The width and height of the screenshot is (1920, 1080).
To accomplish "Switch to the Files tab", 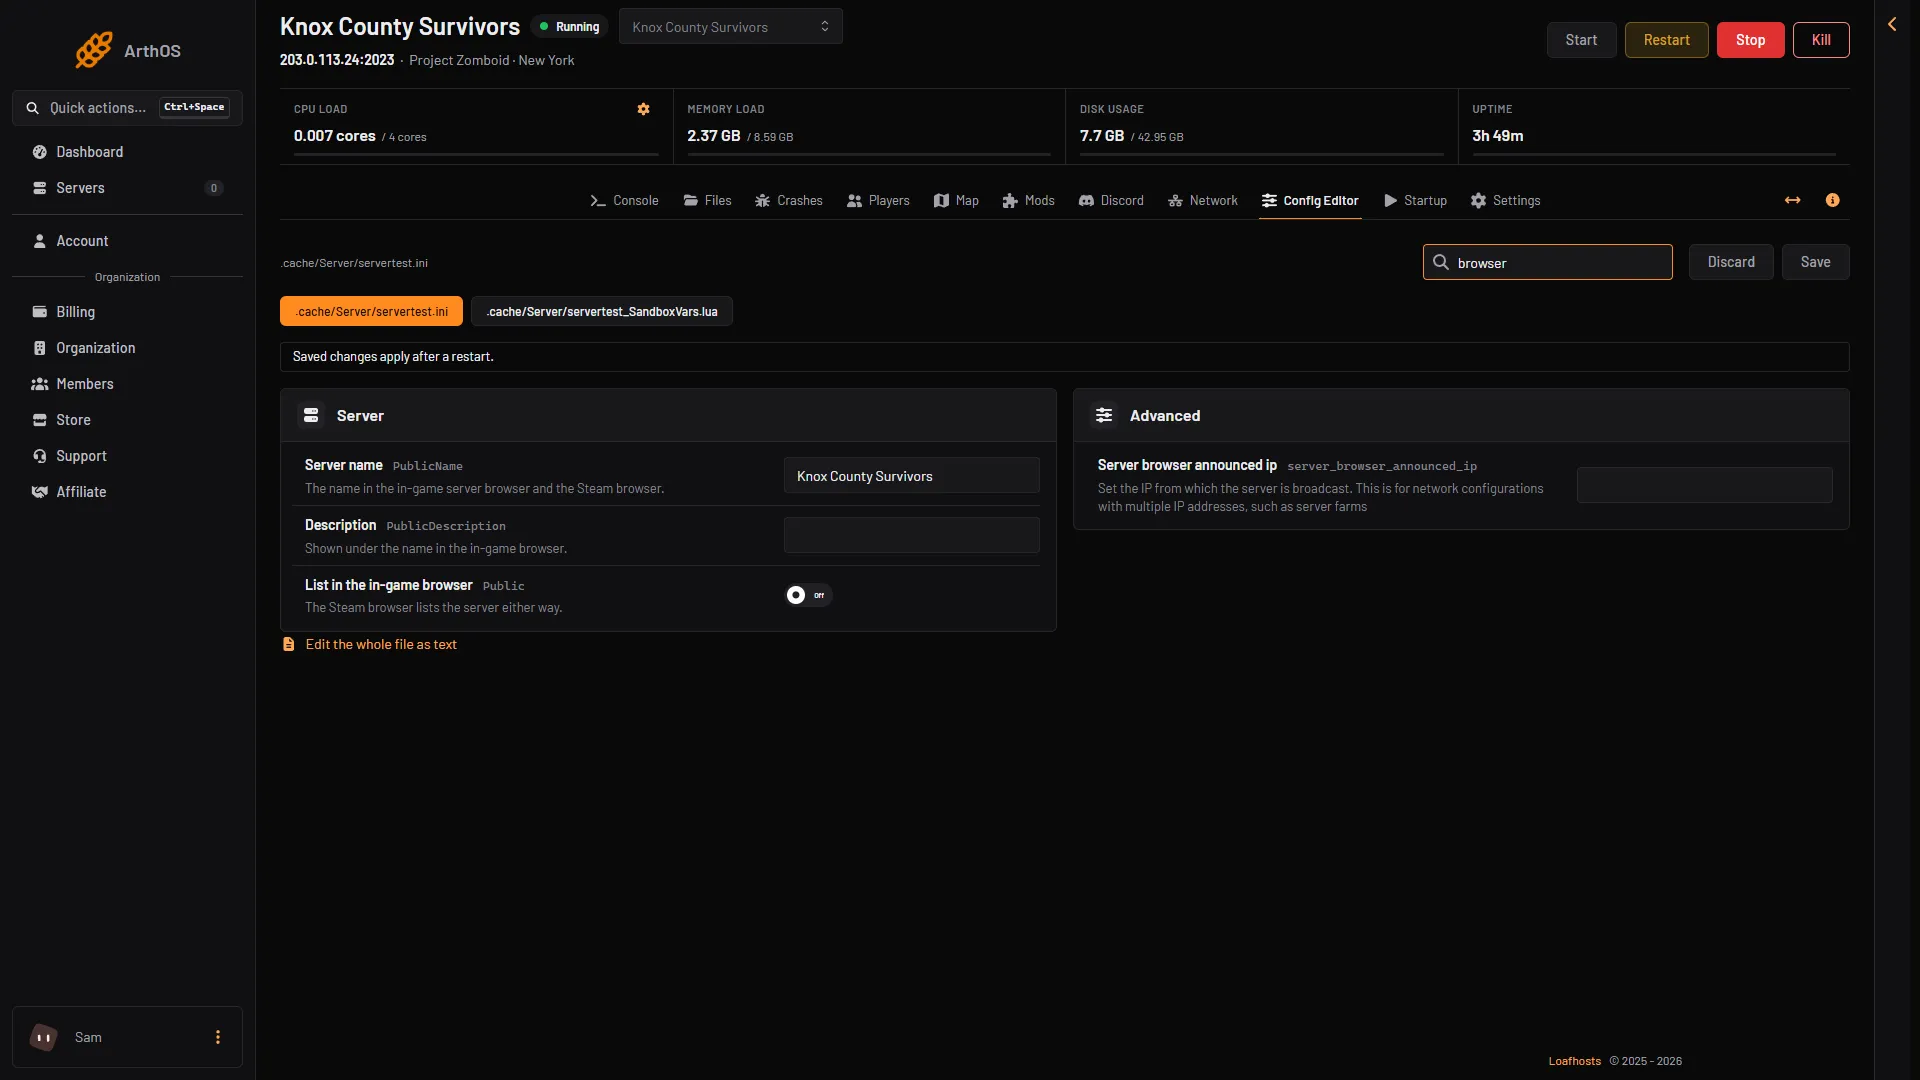I will tap(707, 201).
